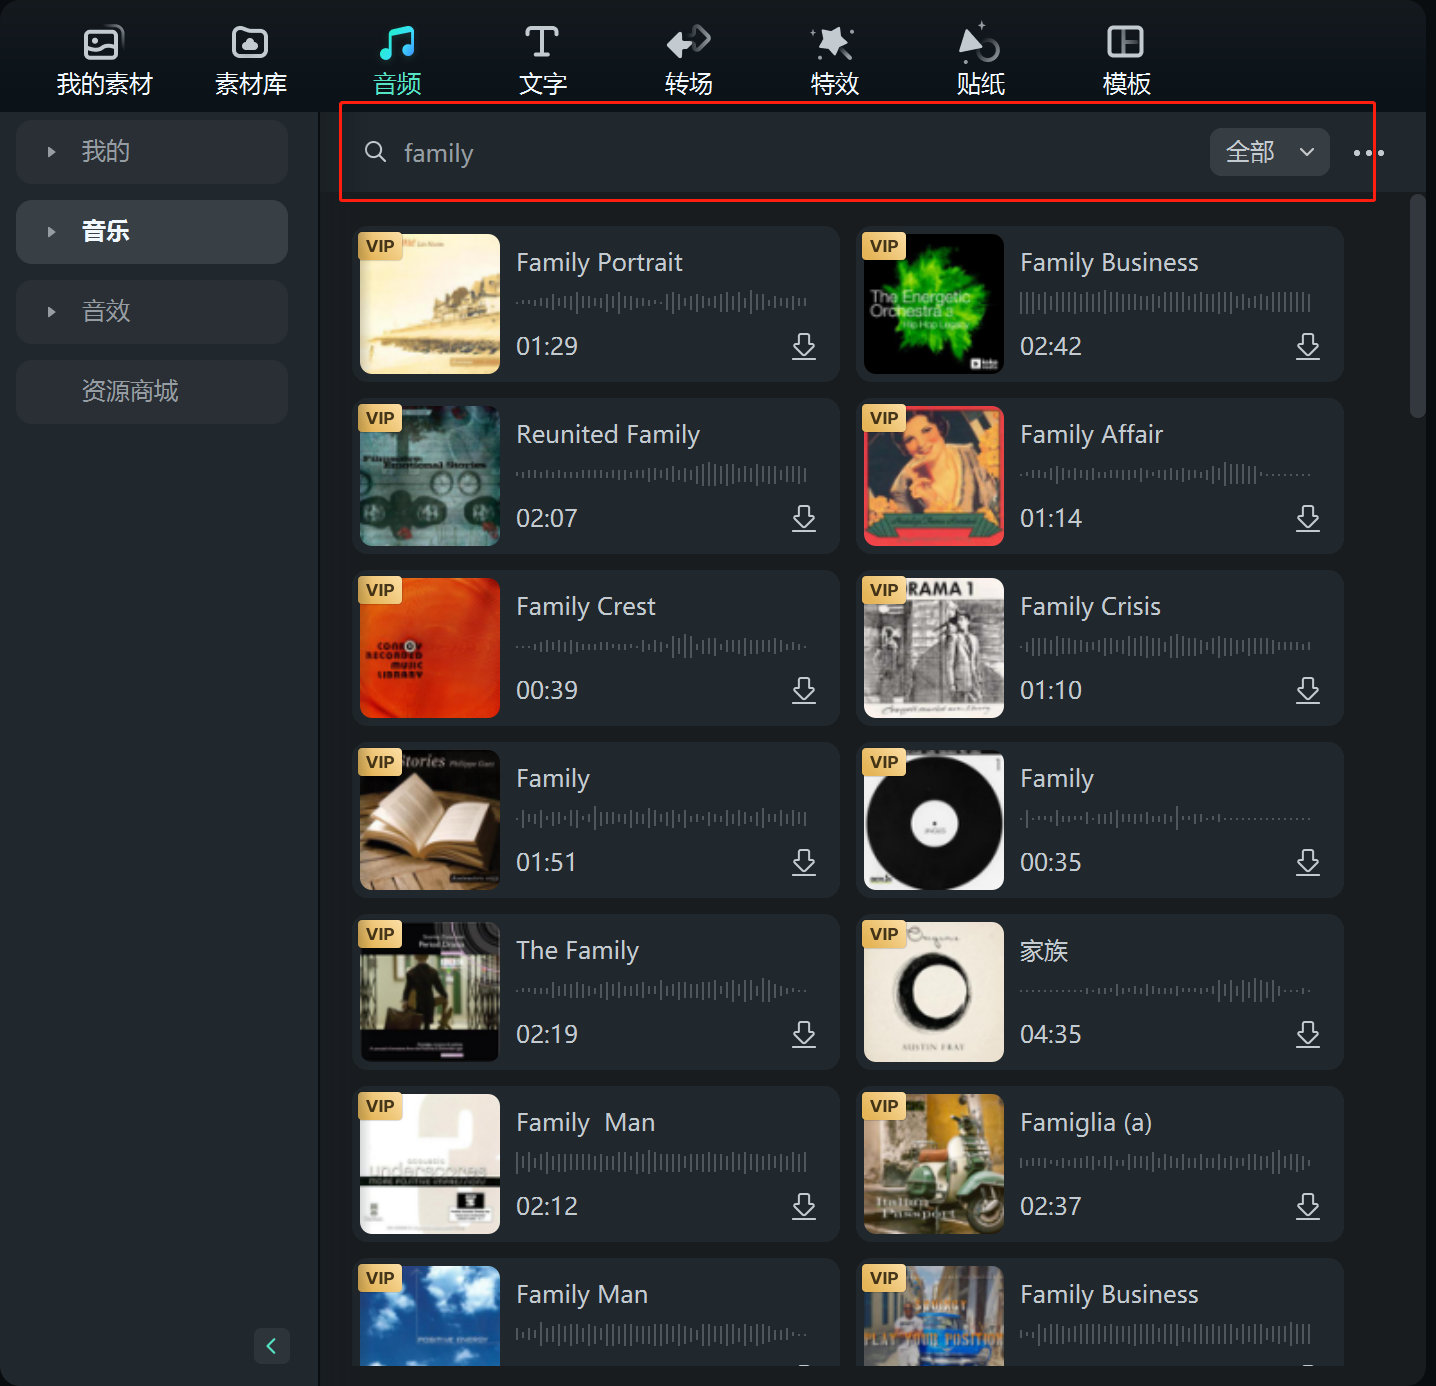1436x1386 pixels.
Task: Switch to the 特效 effects tab
Action: (834, 60)
